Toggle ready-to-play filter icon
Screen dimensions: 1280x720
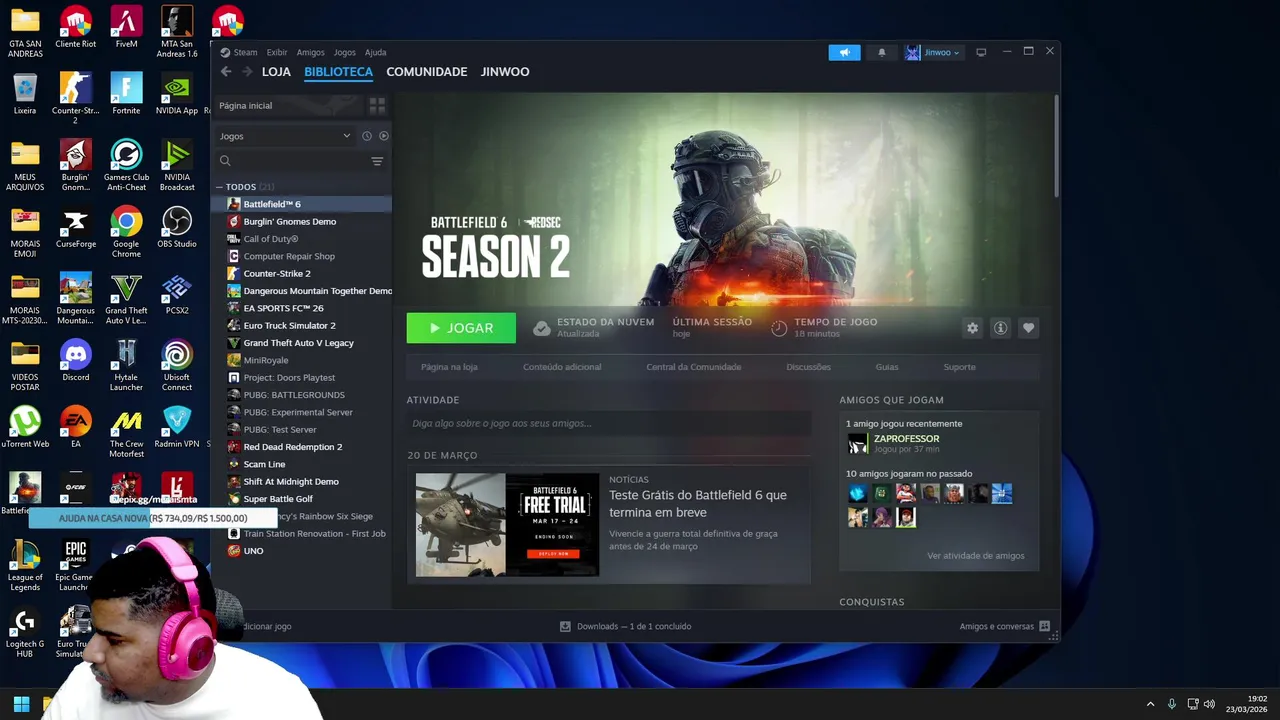pos(384,136)
